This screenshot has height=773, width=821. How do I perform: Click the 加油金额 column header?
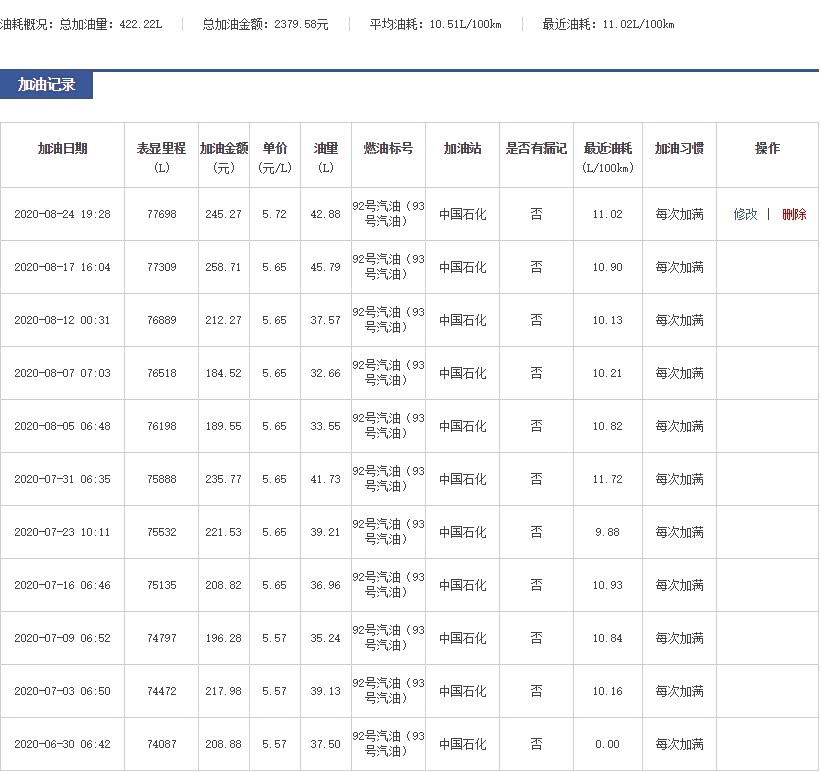click(224, 148)
